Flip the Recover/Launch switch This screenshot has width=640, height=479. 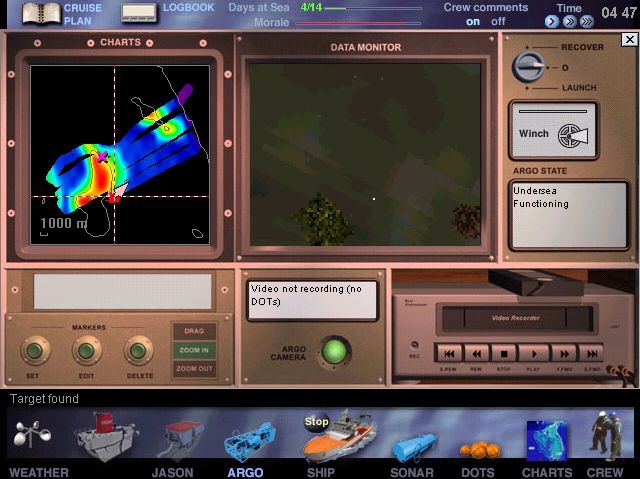point(528,67)
